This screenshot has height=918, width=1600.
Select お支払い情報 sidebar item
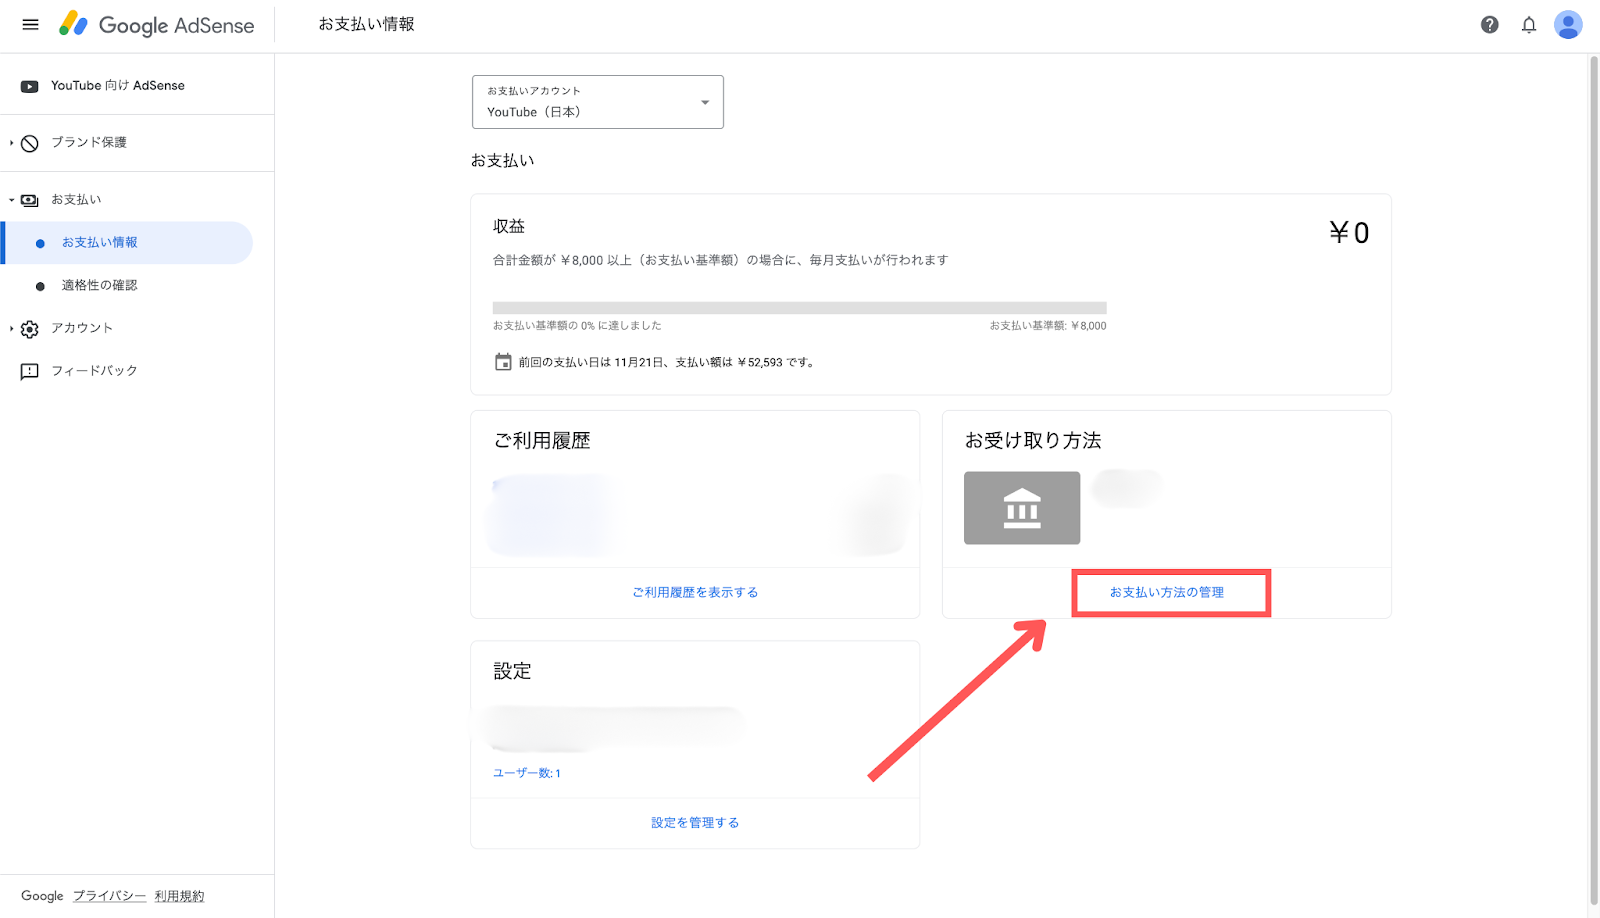(x=128, y=243)
